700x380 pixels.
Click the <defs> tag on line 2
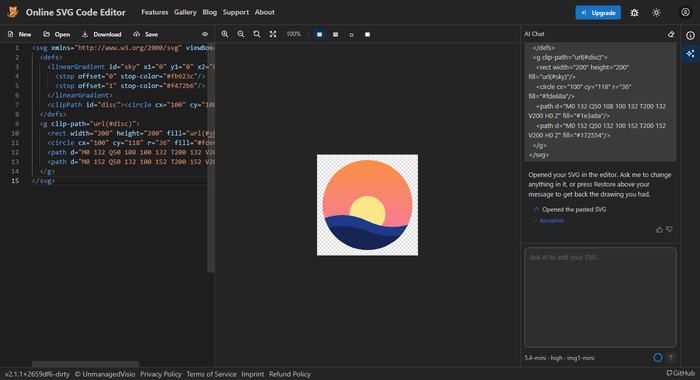[x=51, y=57]
